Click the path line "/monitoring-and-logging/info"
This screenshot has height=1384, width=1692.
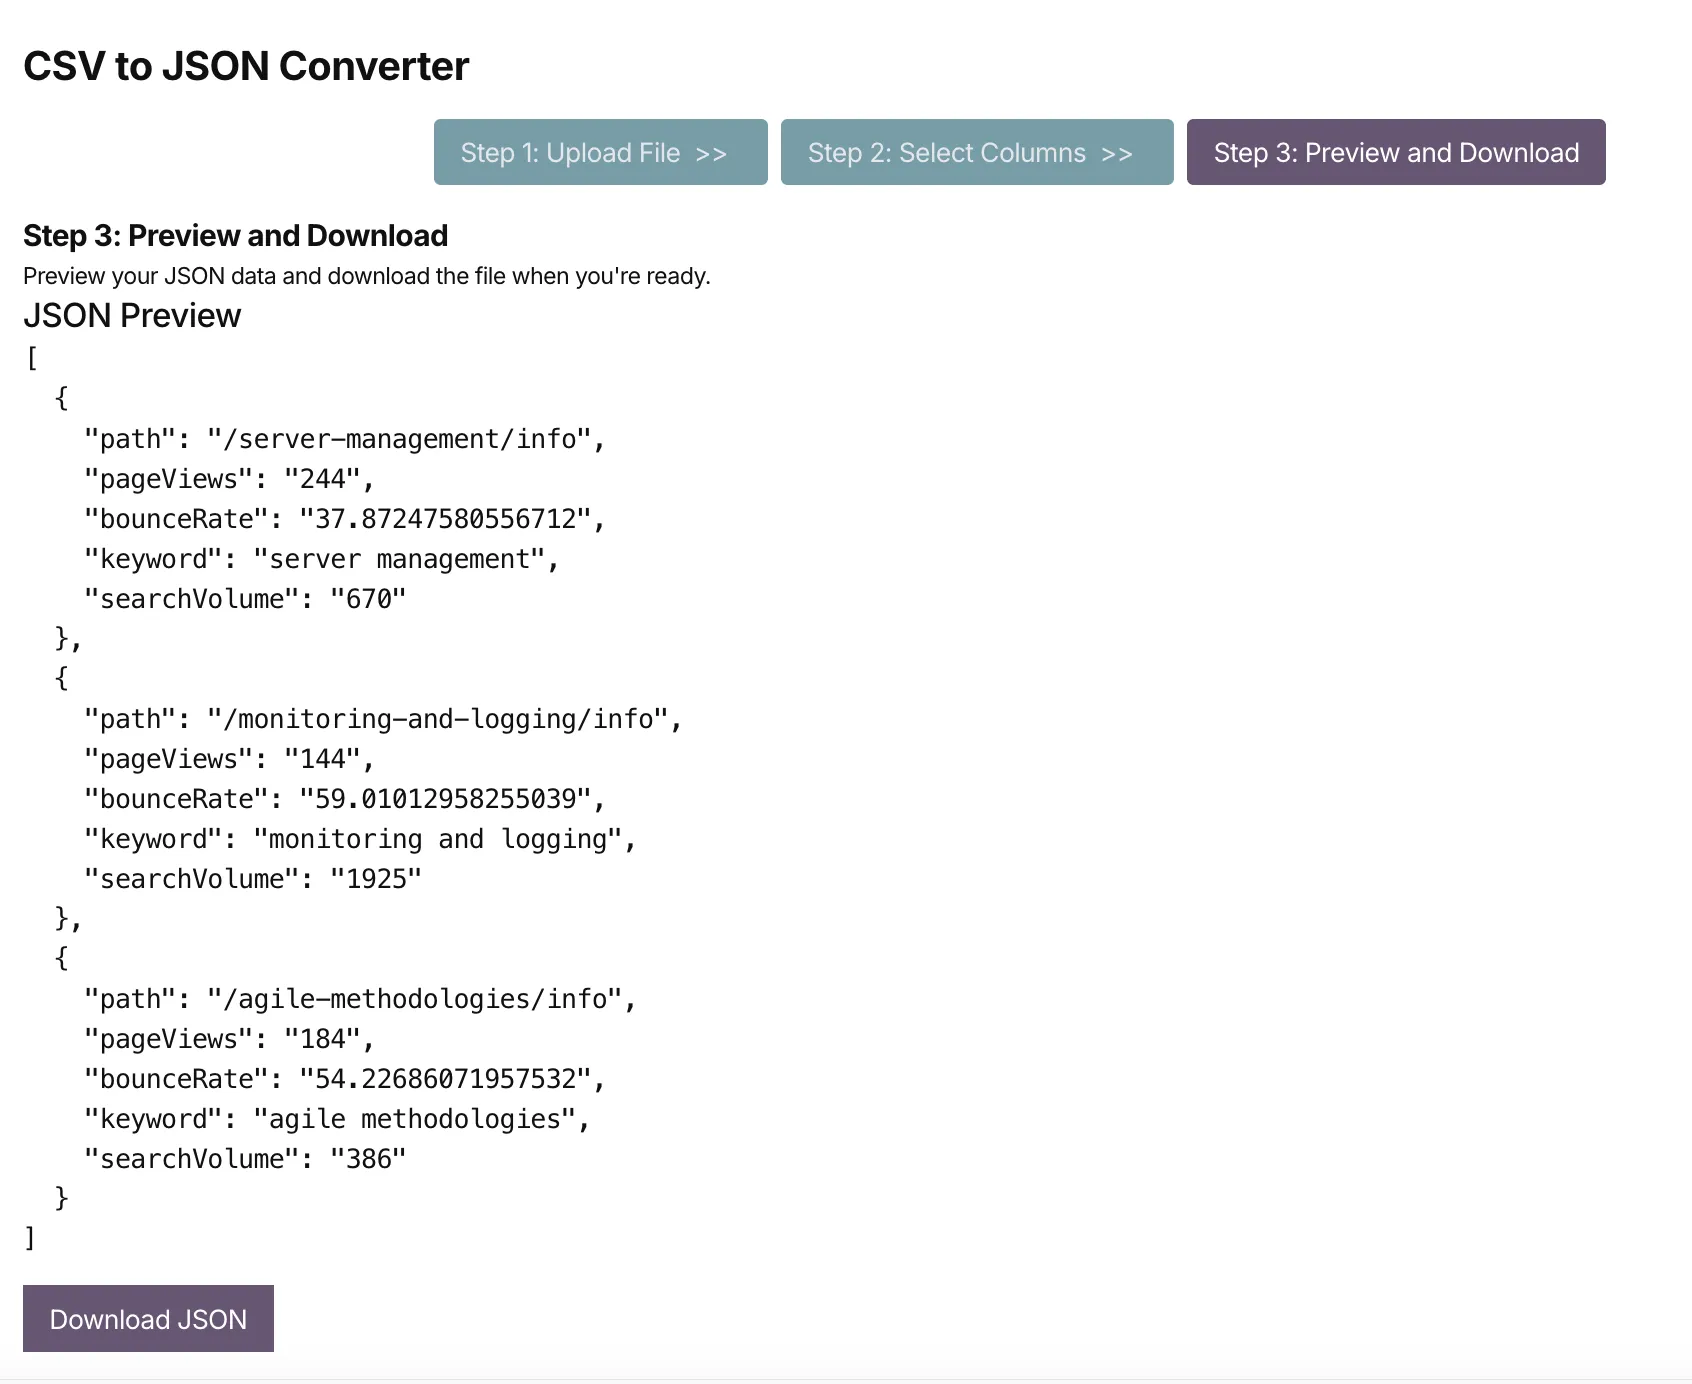[383, 719]
